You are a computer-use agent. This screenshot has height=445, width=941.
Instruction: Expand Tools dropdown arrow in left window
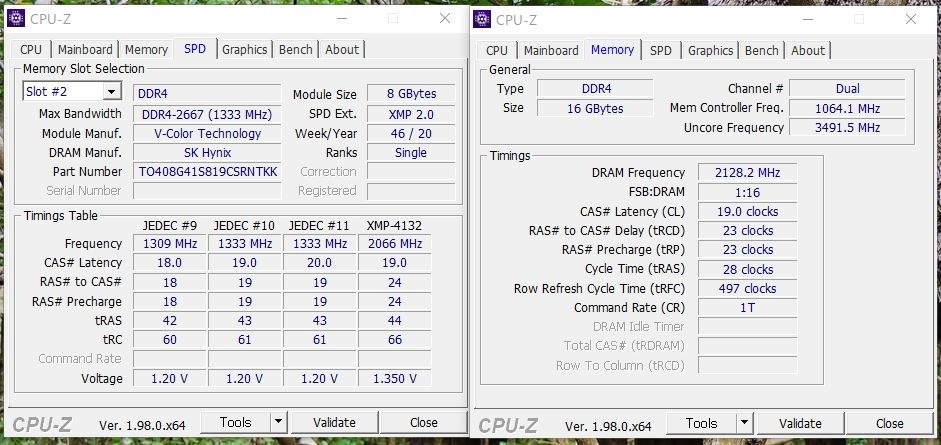pyautogui.click(x=278, y=422)
